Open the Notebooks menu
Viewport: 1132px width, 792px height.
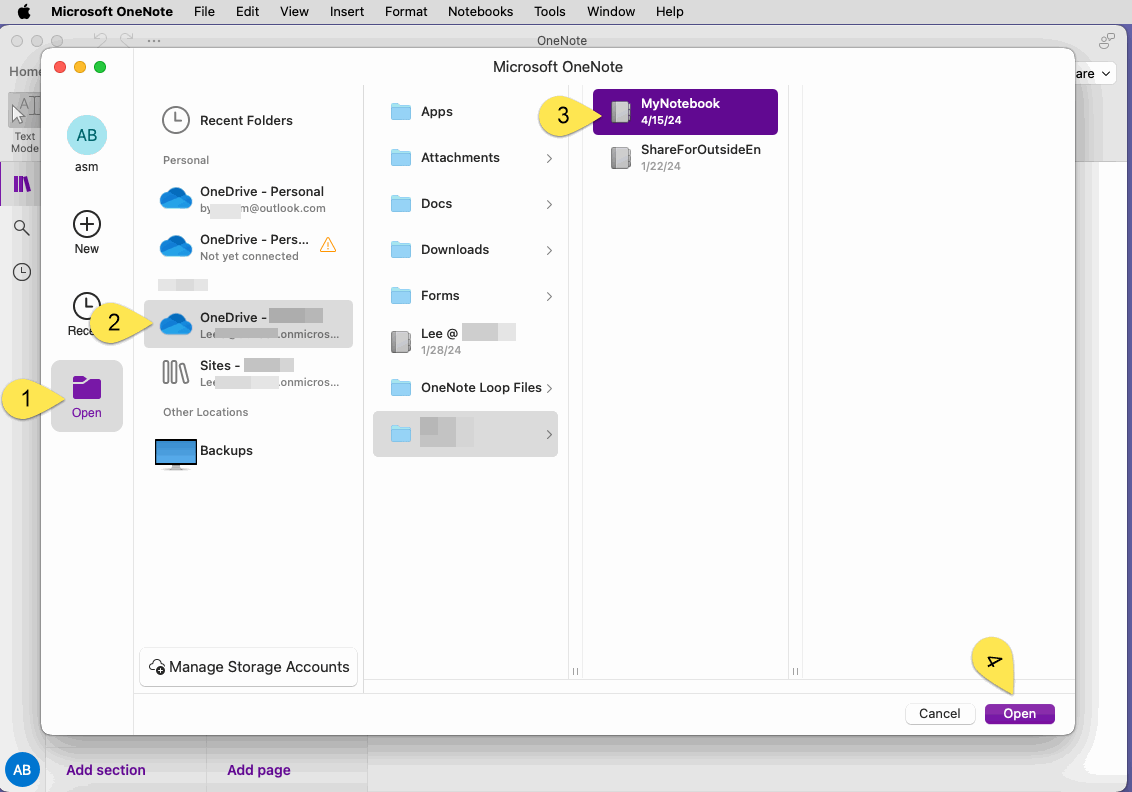[x=480, y=12]
